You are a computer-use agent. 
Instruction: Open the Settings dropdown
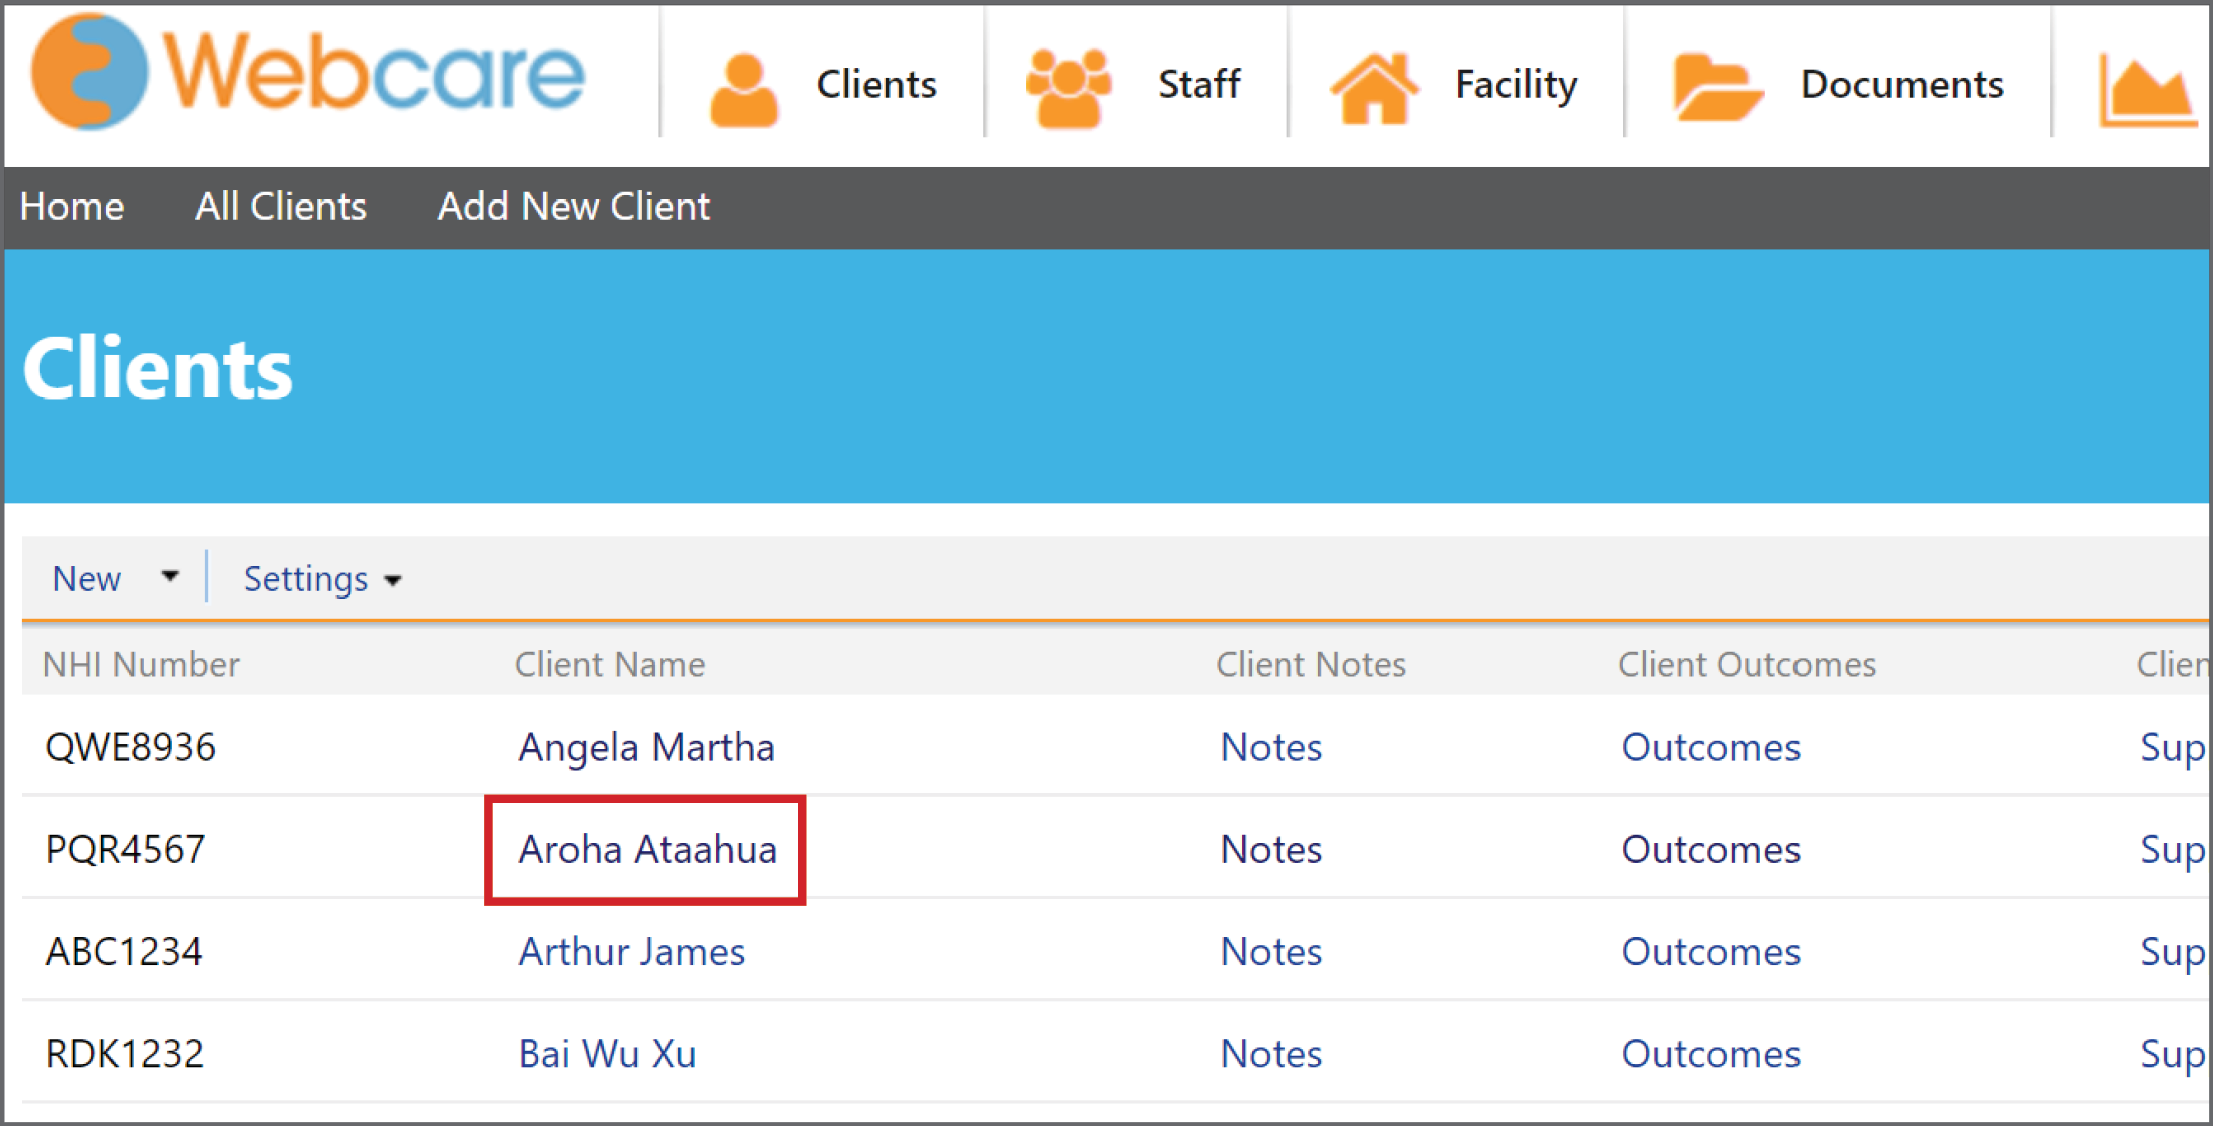tap(322, 579)
